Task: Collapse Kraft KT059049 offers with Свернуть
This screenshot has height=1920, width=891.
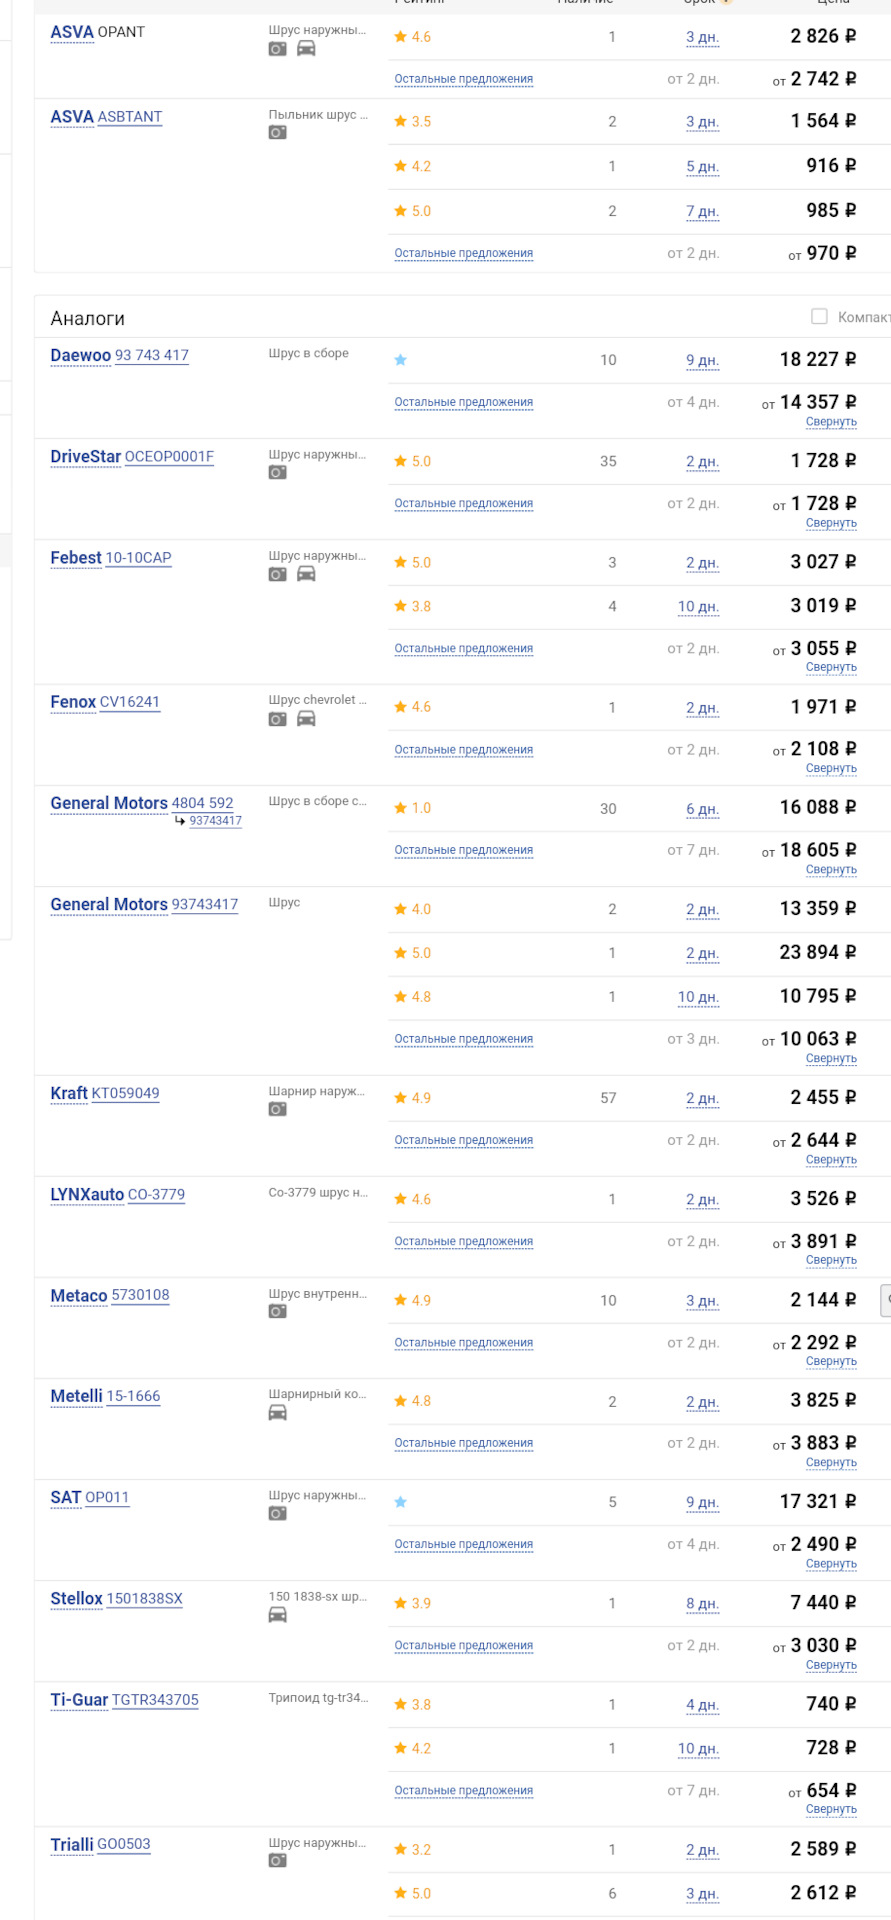Action: tap(831, 1160)
